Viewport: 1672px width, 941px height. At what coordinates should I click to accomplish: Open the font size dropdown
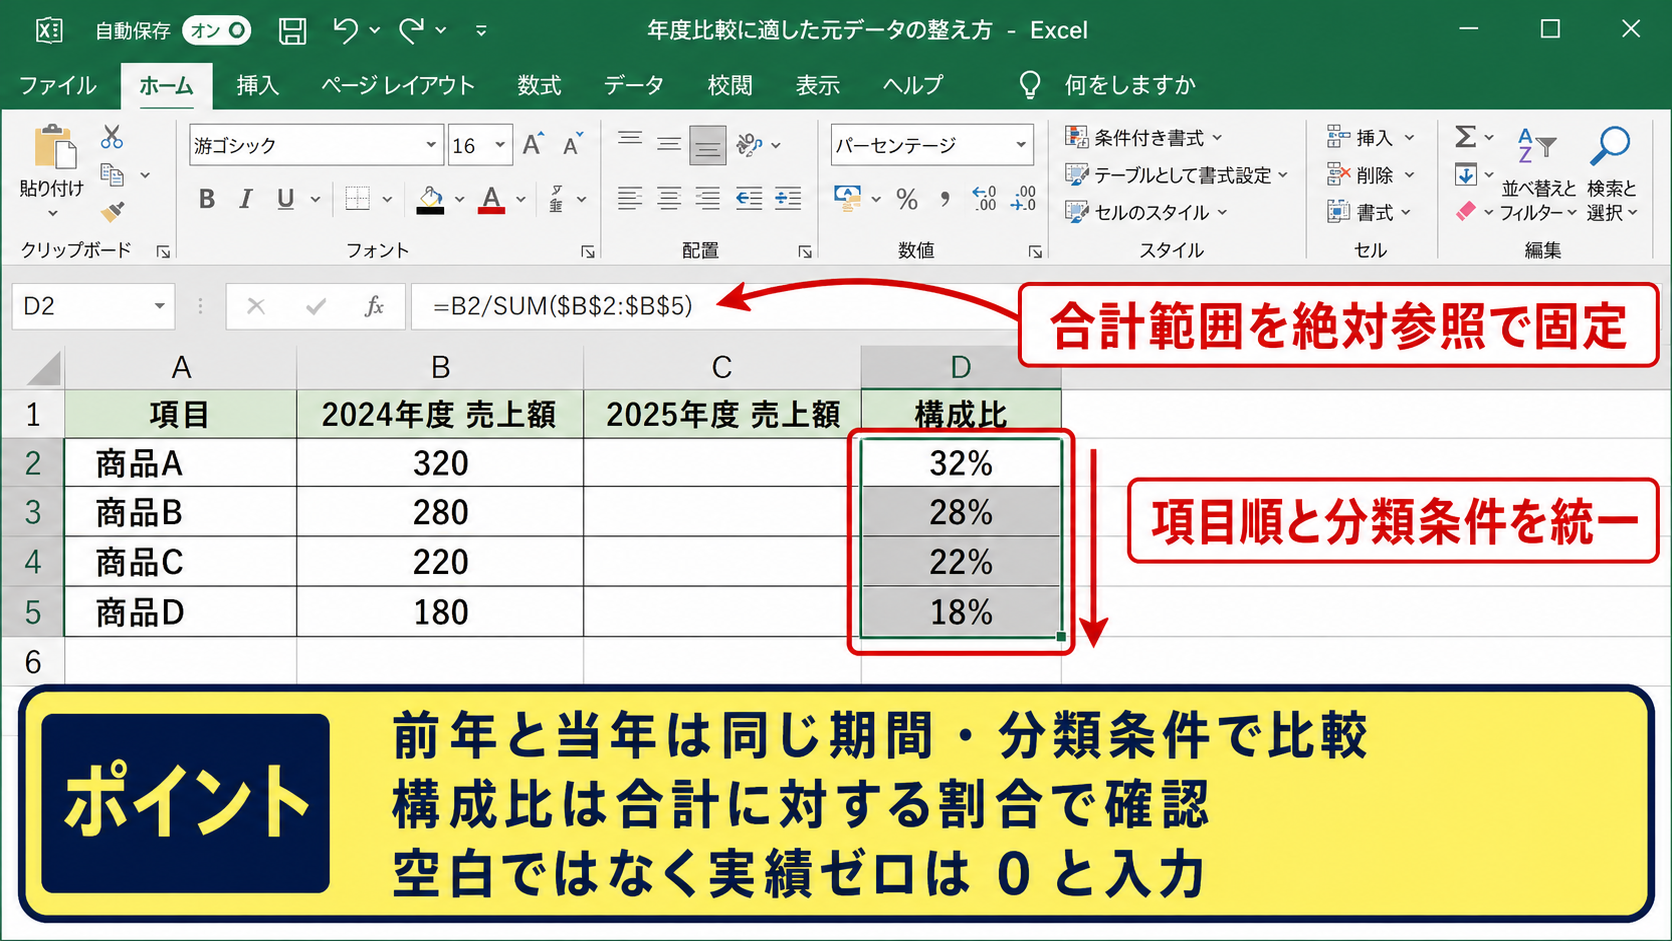500,145
